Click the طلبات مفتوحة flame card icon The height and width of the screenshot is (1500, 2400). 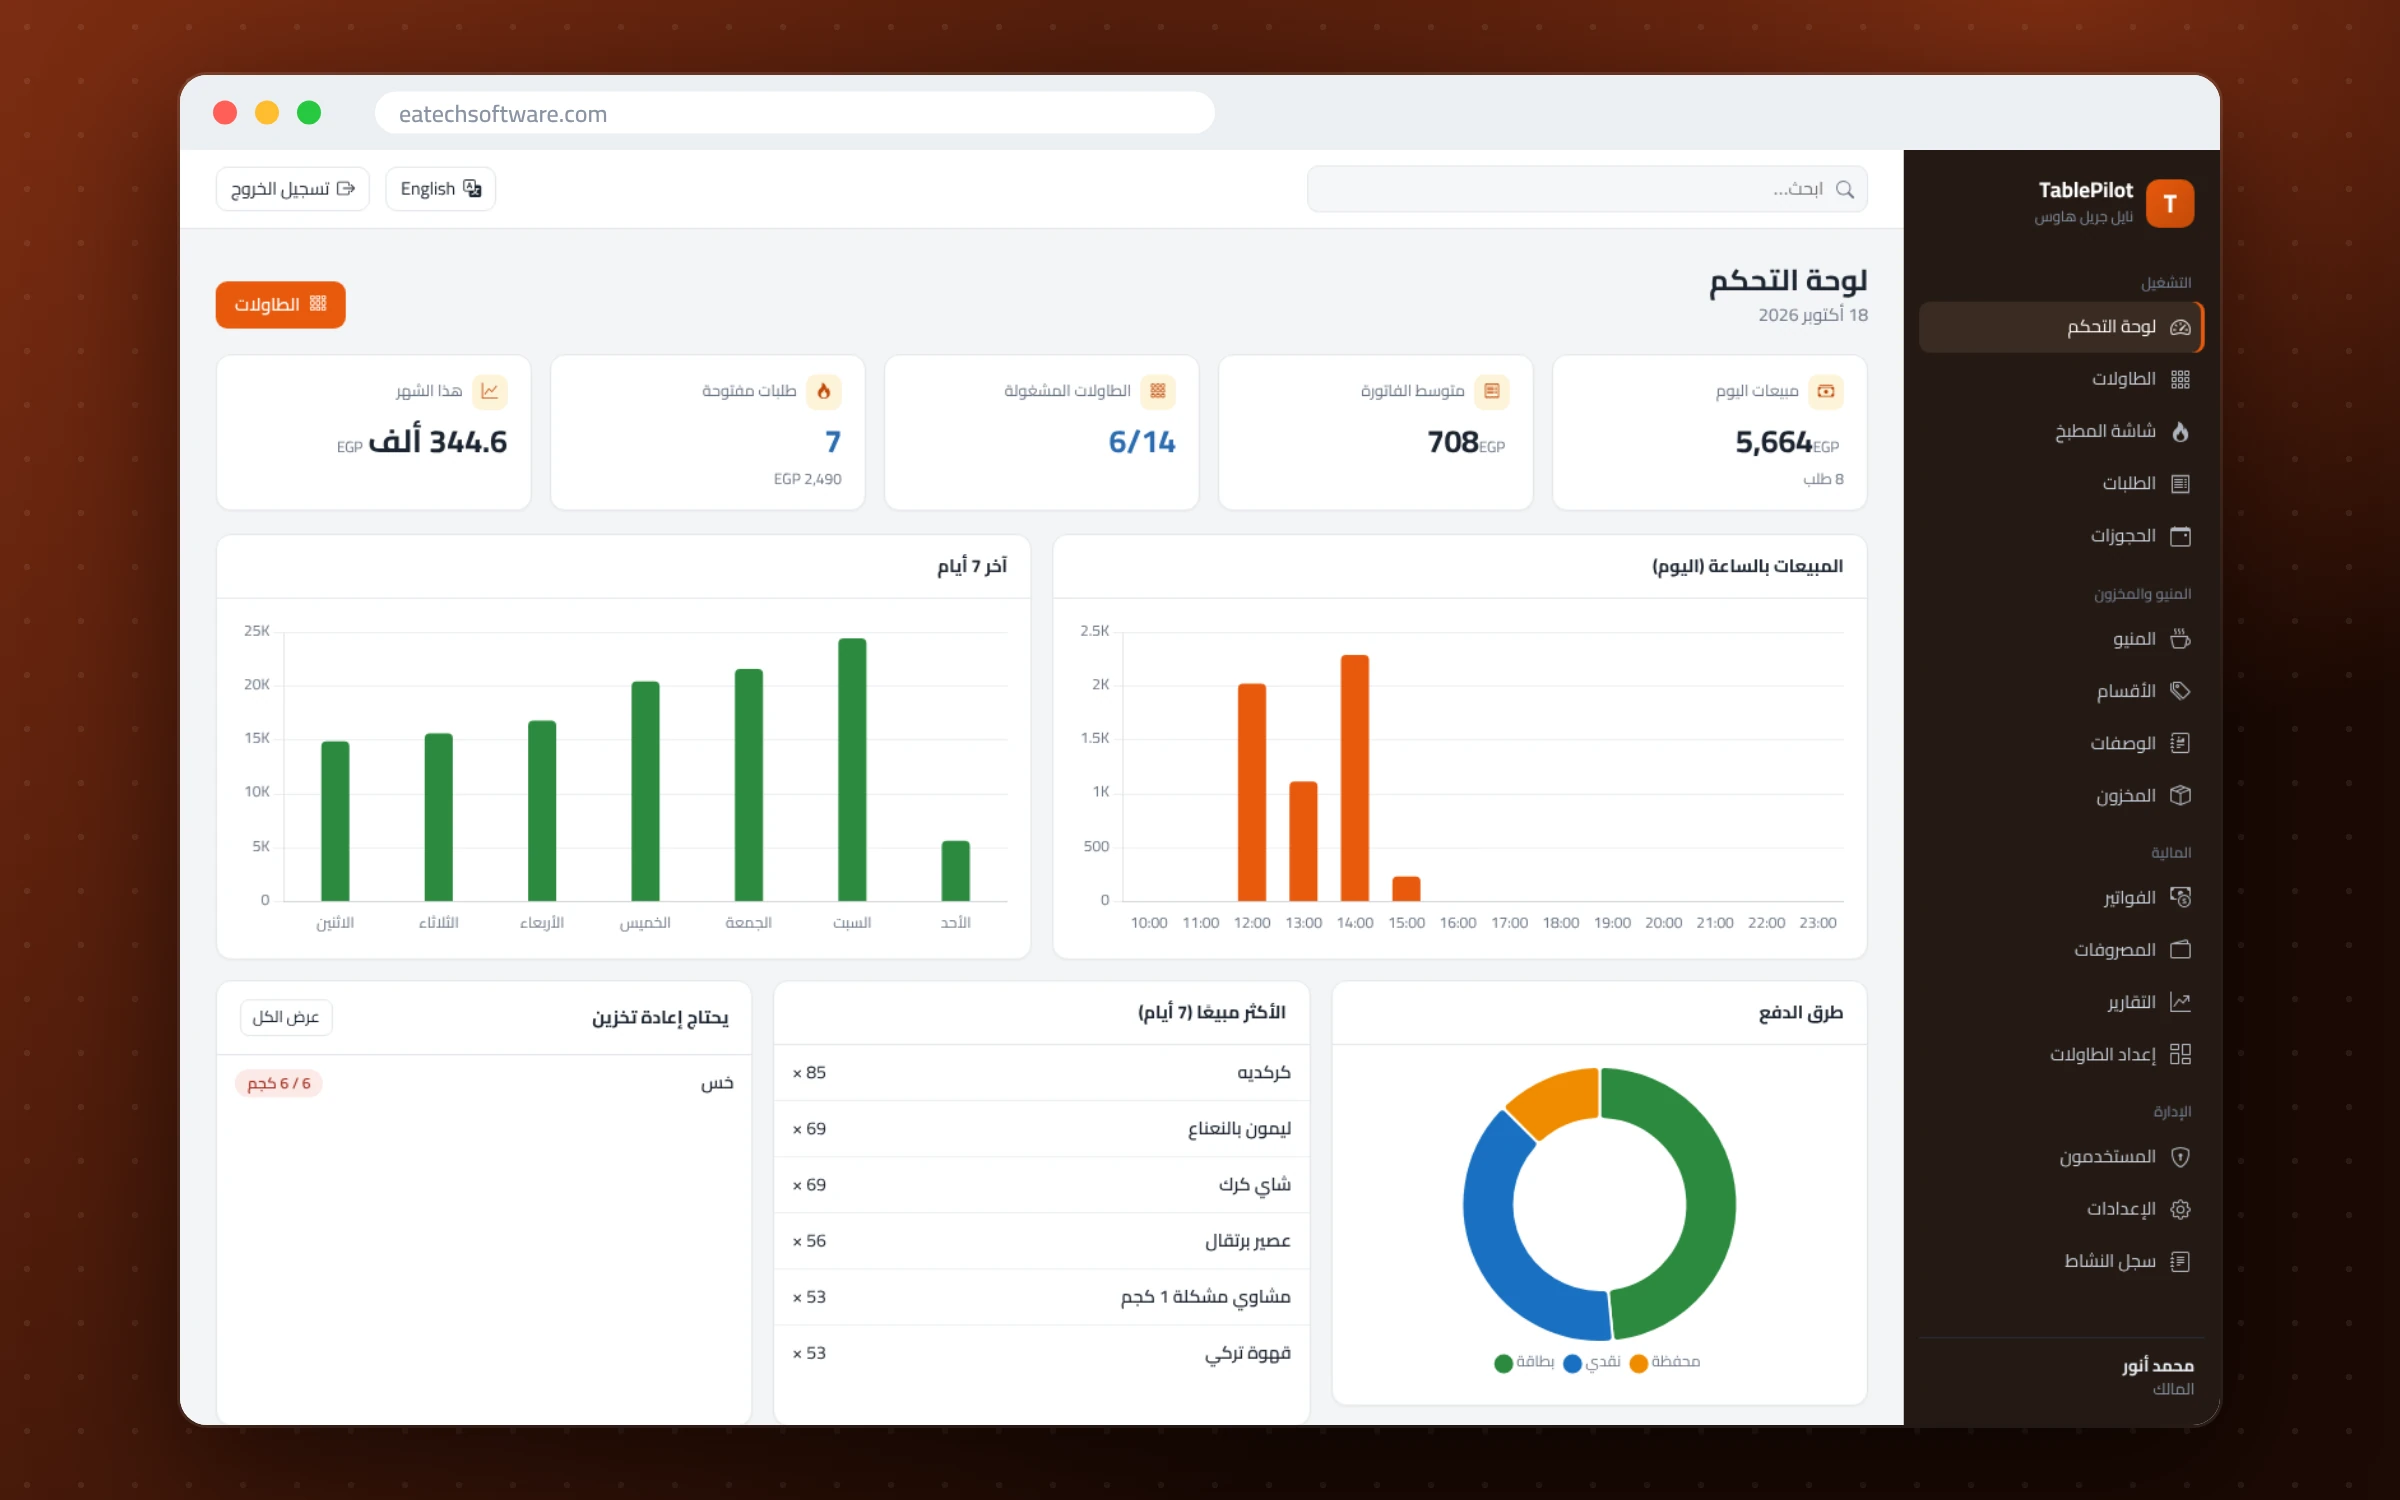coord(823,391)
